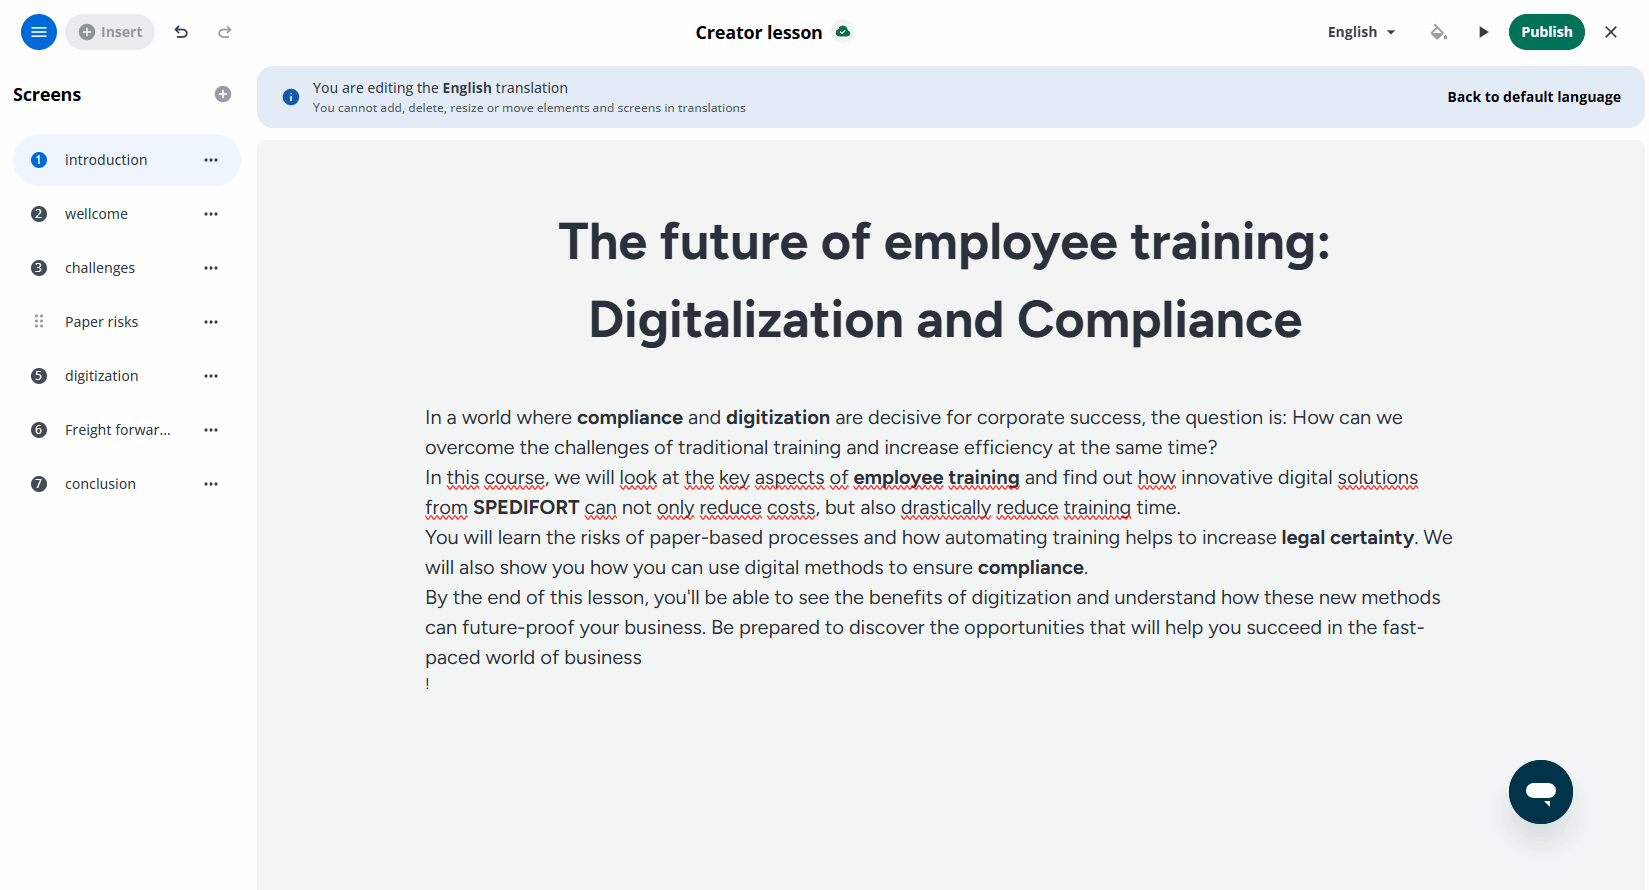The image size is (1649, 890).
Task: Click the redo arrow icon
Action: click(225, 32)
